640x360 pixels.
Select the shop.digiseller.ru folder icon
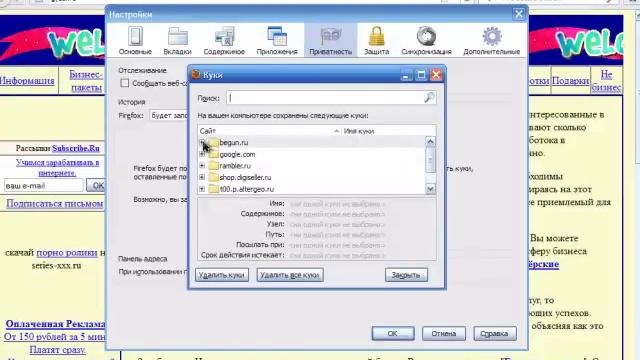tap(213, 177)
